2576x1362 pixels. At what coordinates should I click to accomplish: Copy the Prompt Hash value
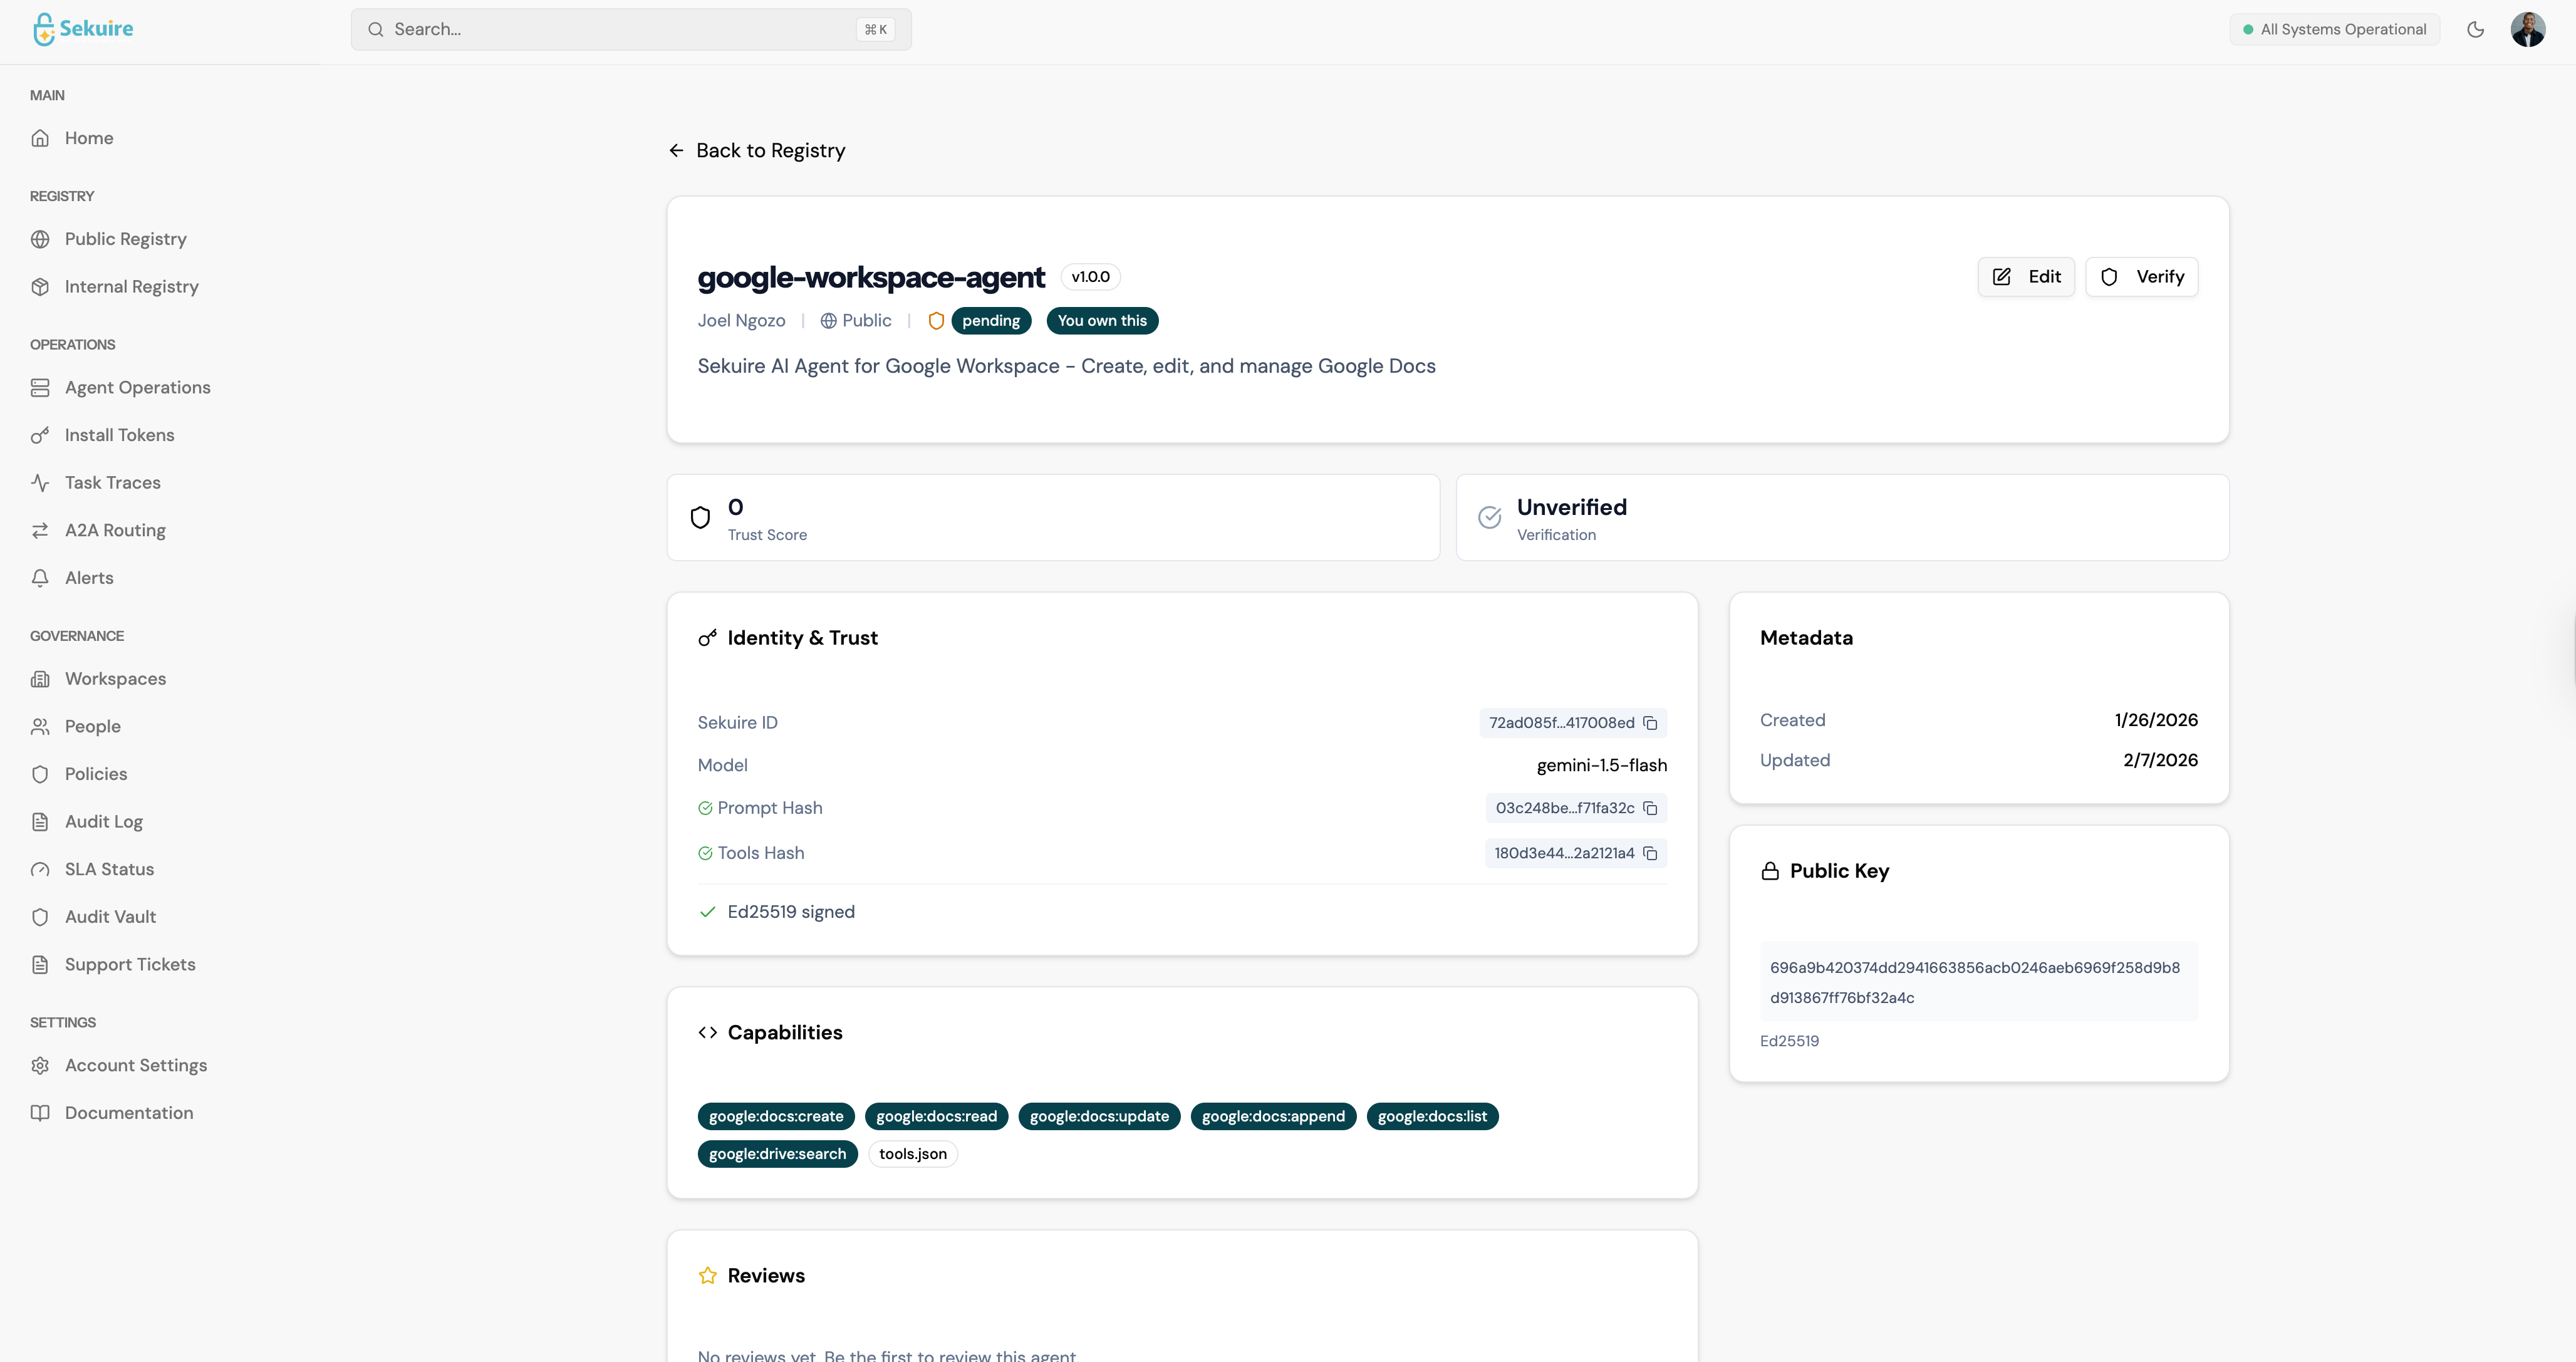click(1650, 808)
